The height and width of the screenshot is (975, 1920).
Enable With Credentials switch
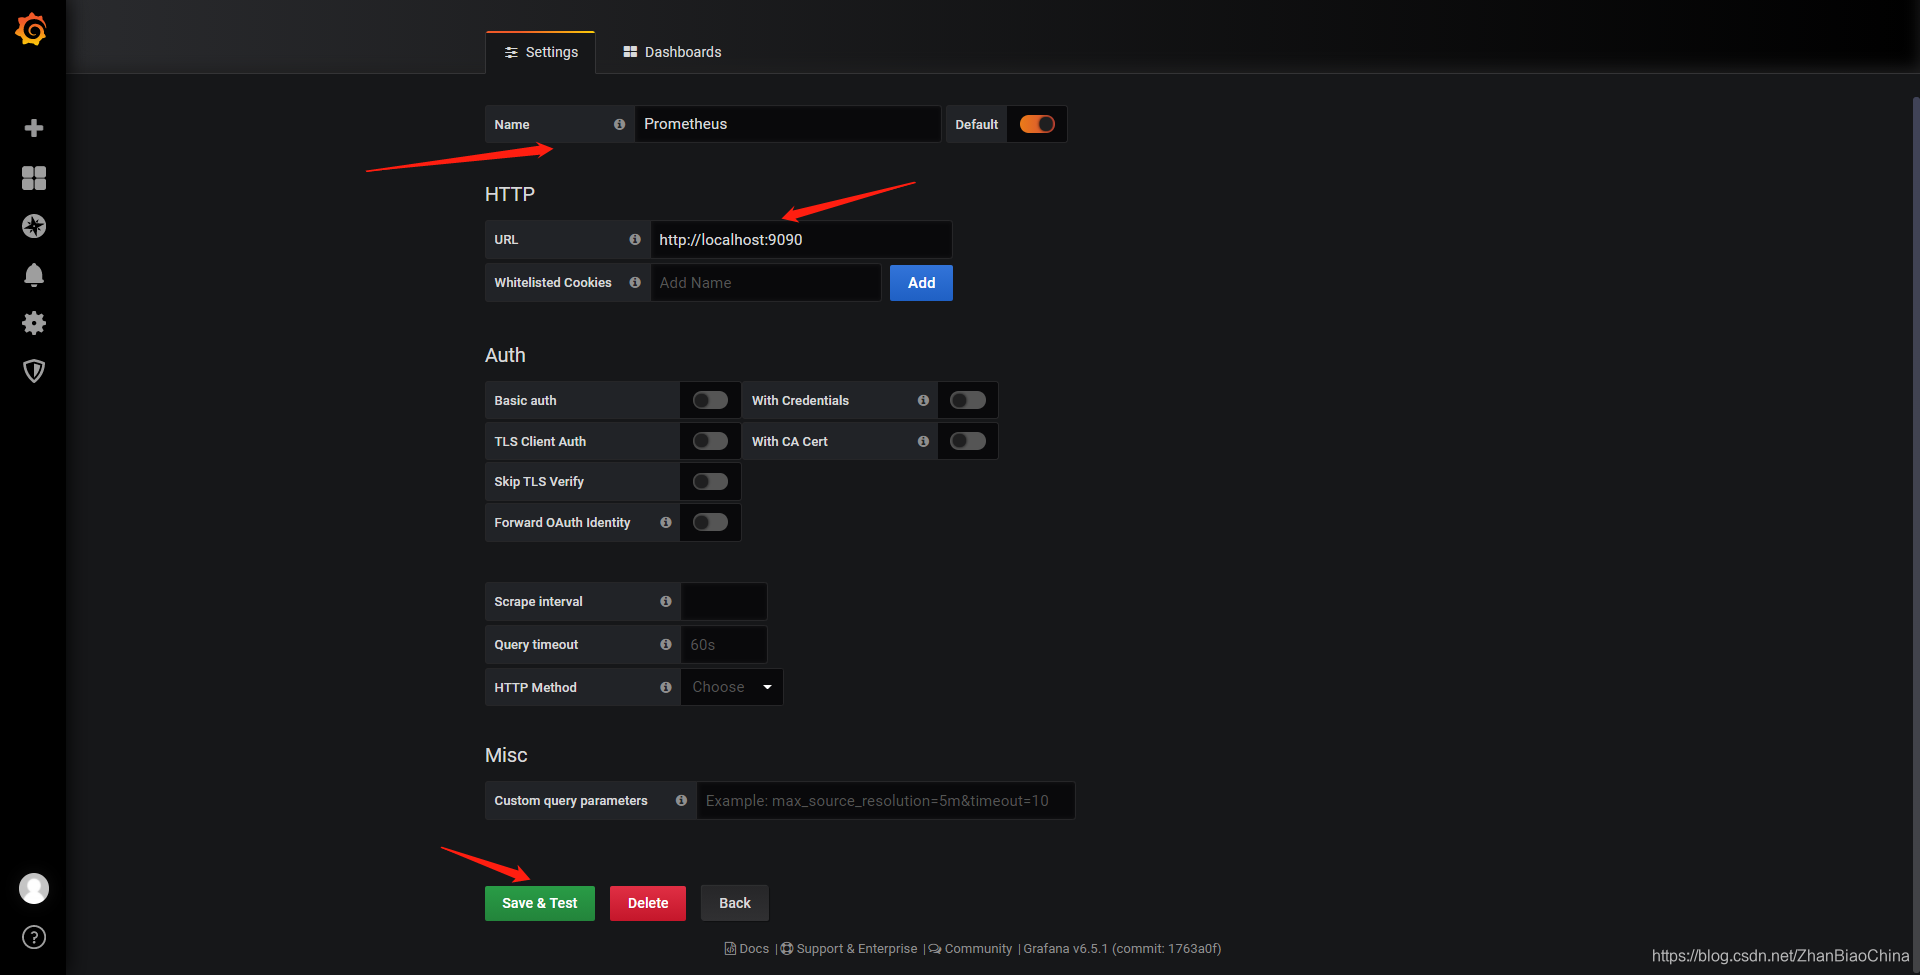click(968, 400)
